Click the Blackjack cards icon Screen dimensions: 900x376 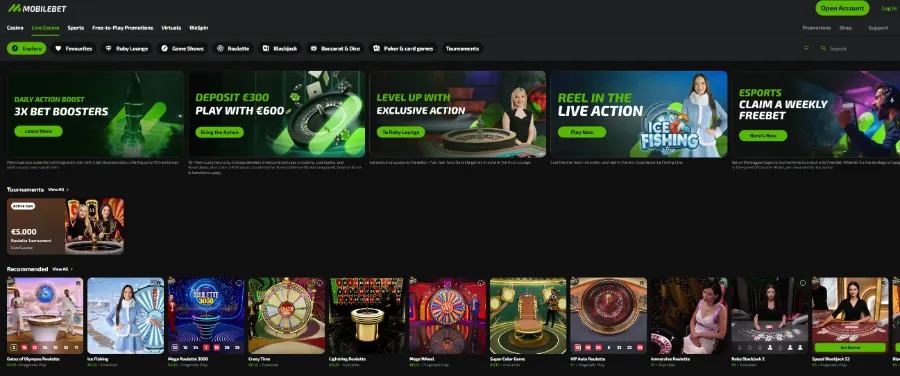[x=266, y=49]
